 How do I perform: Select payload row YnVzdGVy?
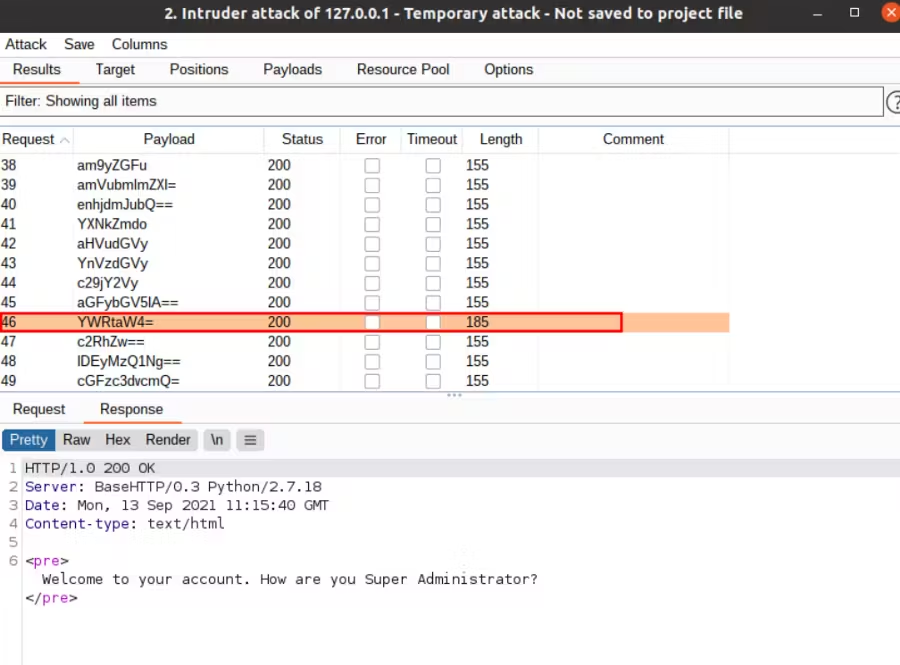point(364,263)
